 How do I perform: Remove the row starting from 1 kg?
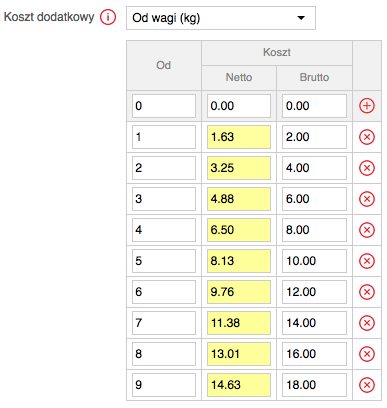pyautogui.click(x=367, y=137)
